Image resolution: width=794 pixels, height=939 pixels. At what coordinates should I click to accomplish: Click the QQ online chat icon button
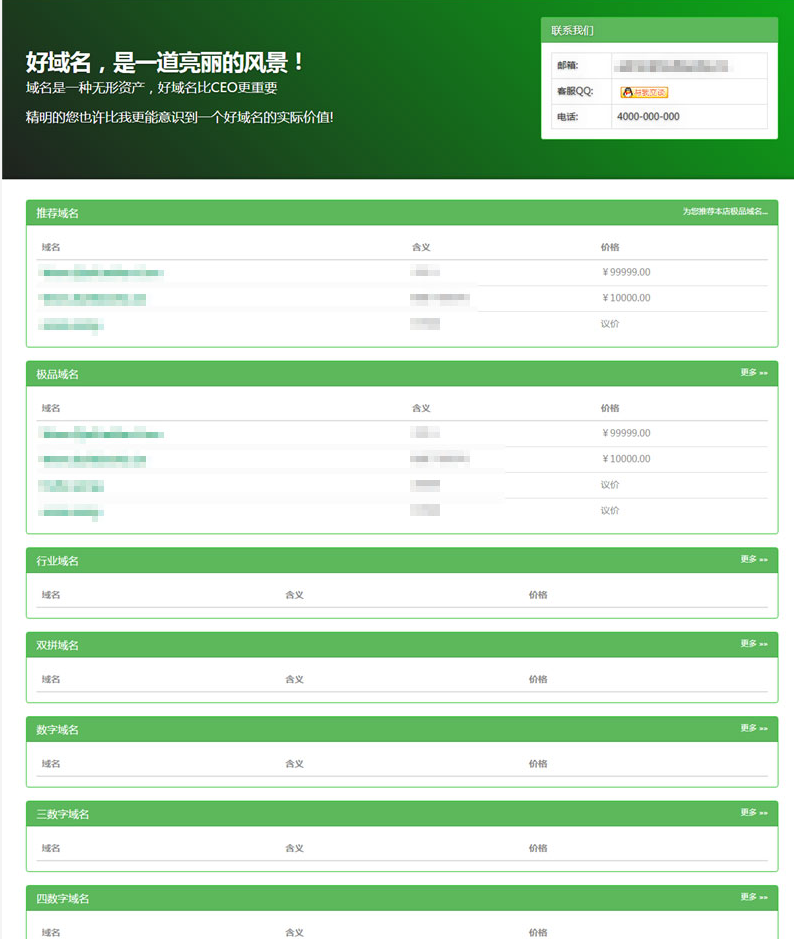[x=644, y=92]
